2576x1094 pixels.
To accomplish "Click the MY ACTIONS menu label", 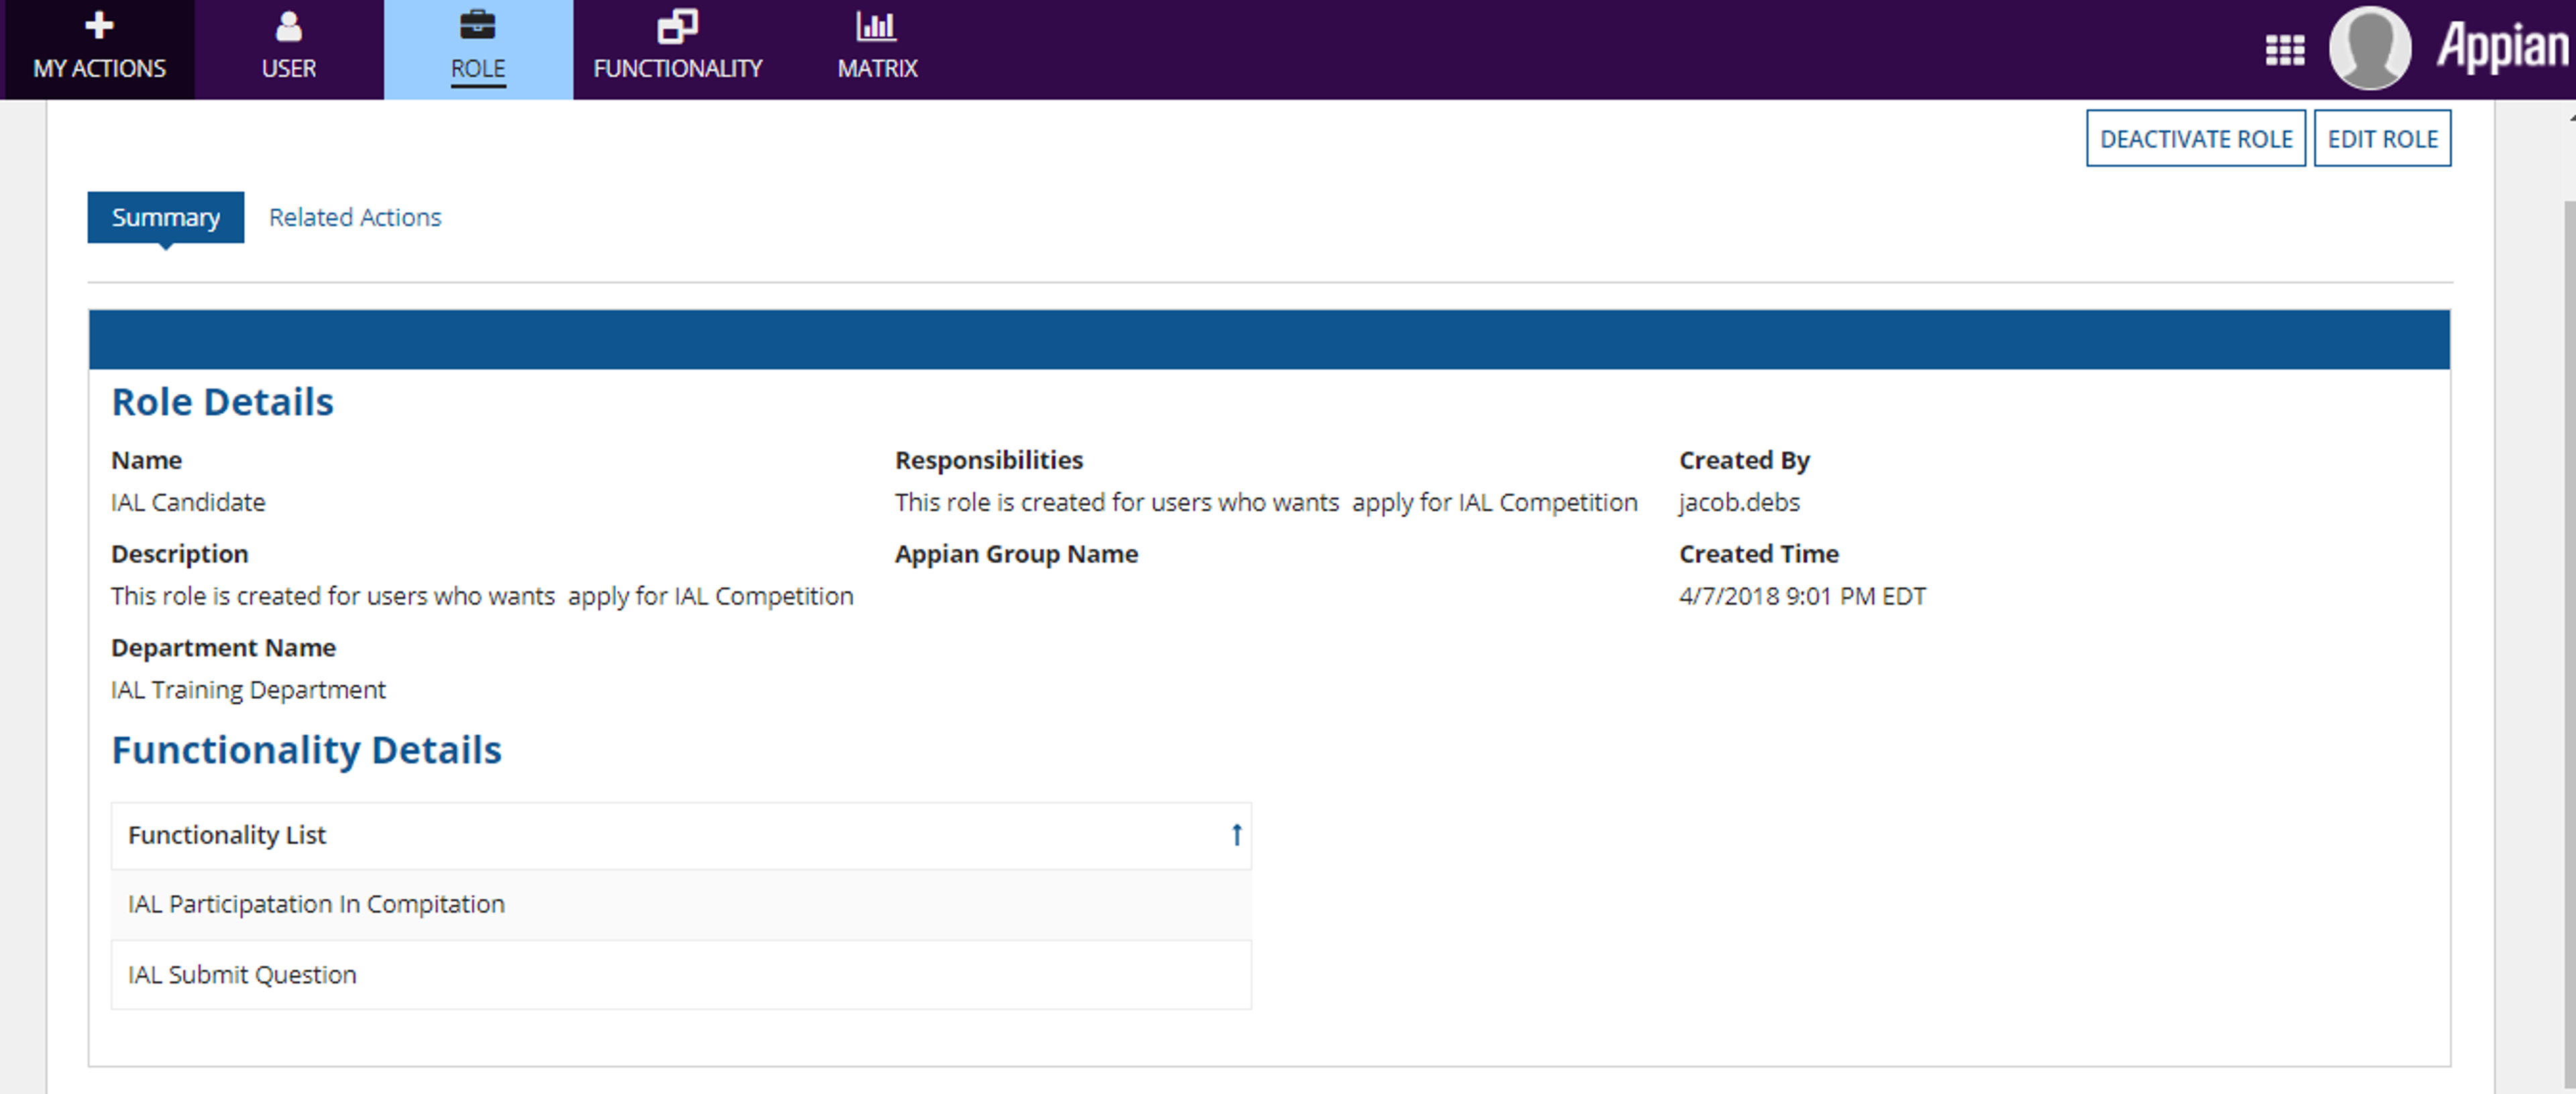I will coord(99,68).
